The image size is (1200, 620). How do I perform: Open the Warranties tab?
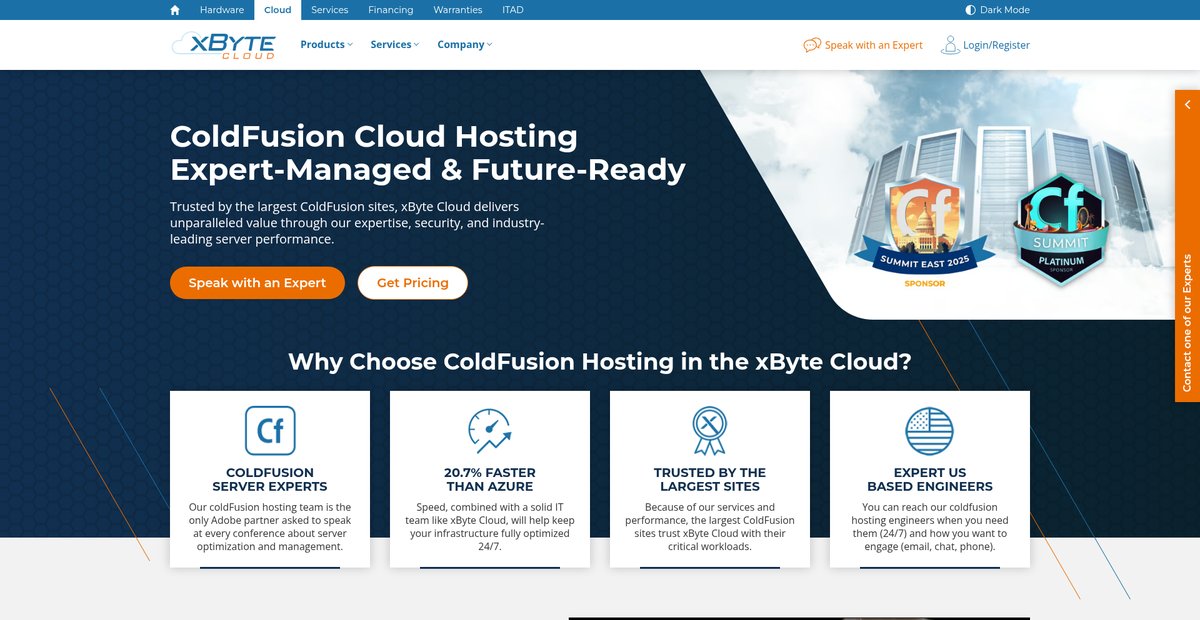tap(457, 10)
